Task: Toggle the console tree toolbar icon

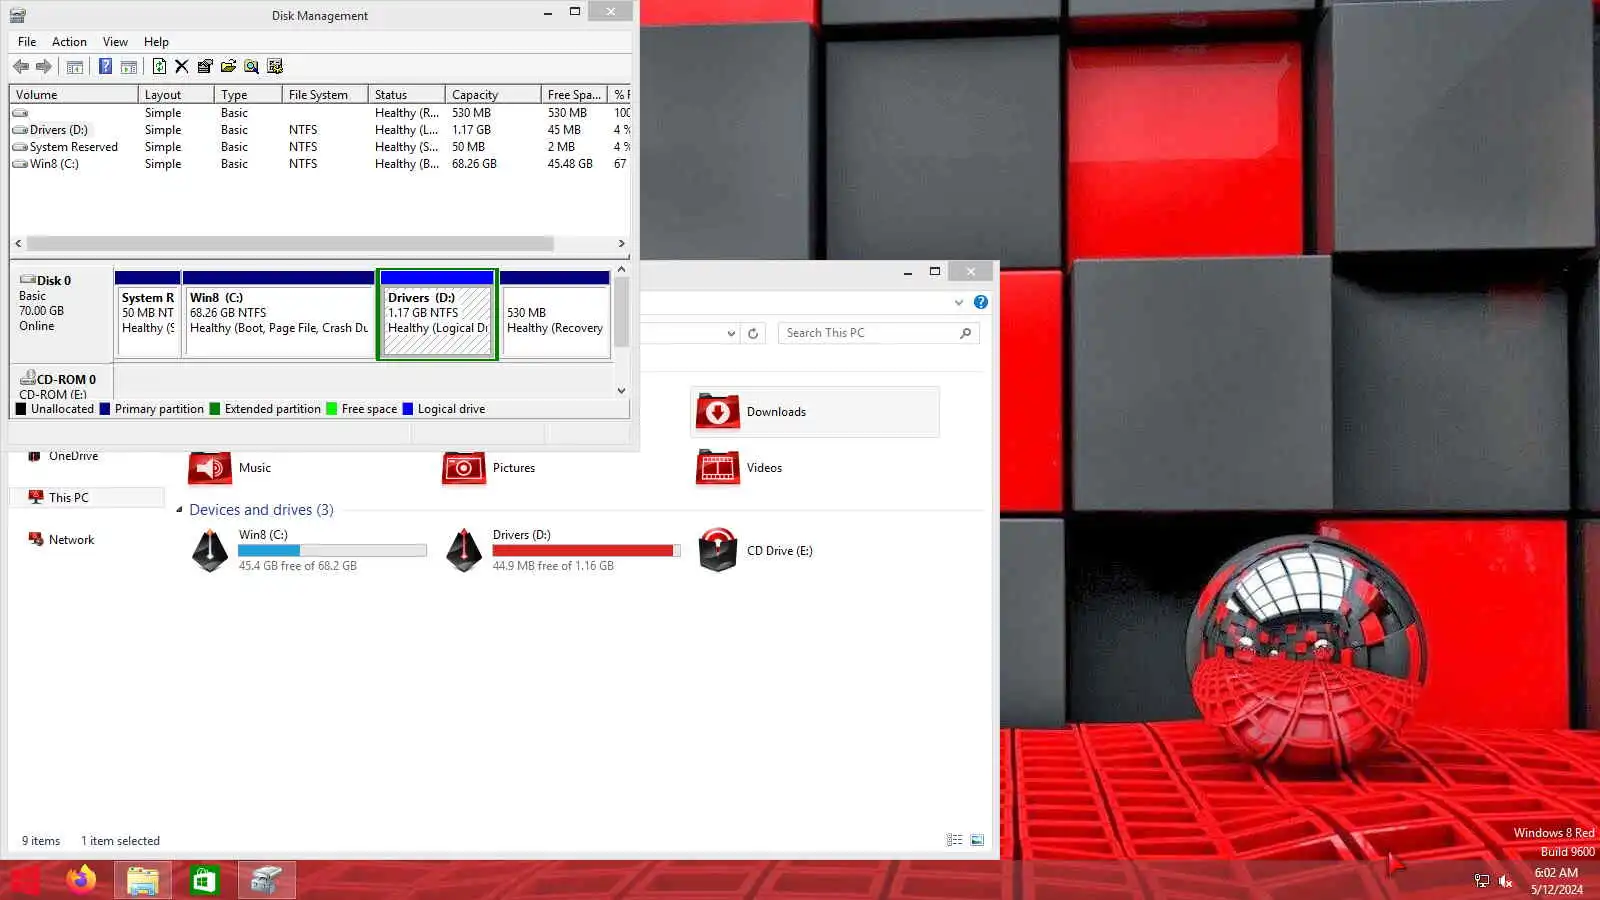Action: click(75, 67)
